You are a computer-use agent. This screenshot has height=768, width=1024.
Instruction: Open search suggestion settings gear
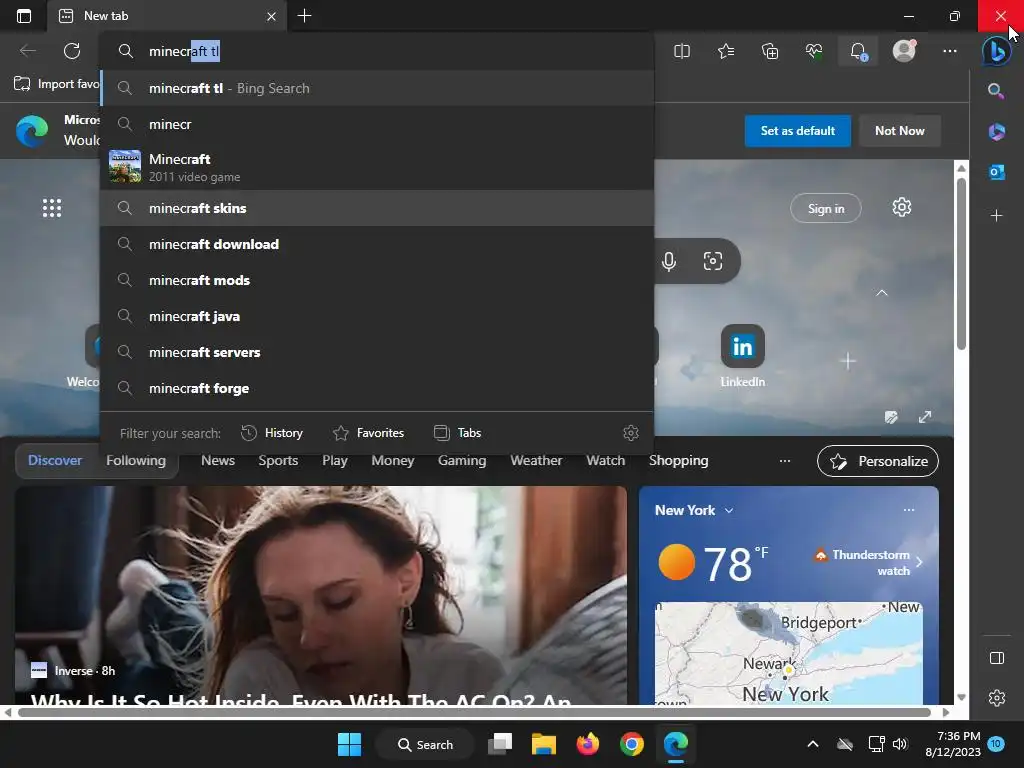point(630,433)
